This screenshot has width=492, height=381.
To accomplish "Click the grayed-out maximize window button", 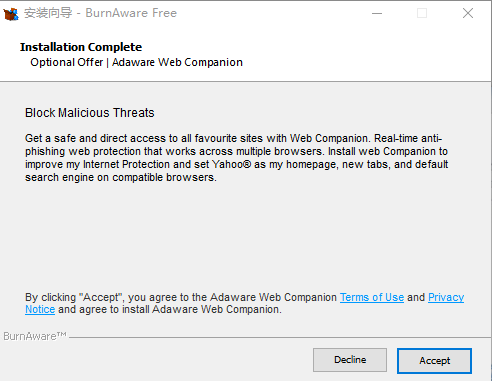I will click(422, 13).
